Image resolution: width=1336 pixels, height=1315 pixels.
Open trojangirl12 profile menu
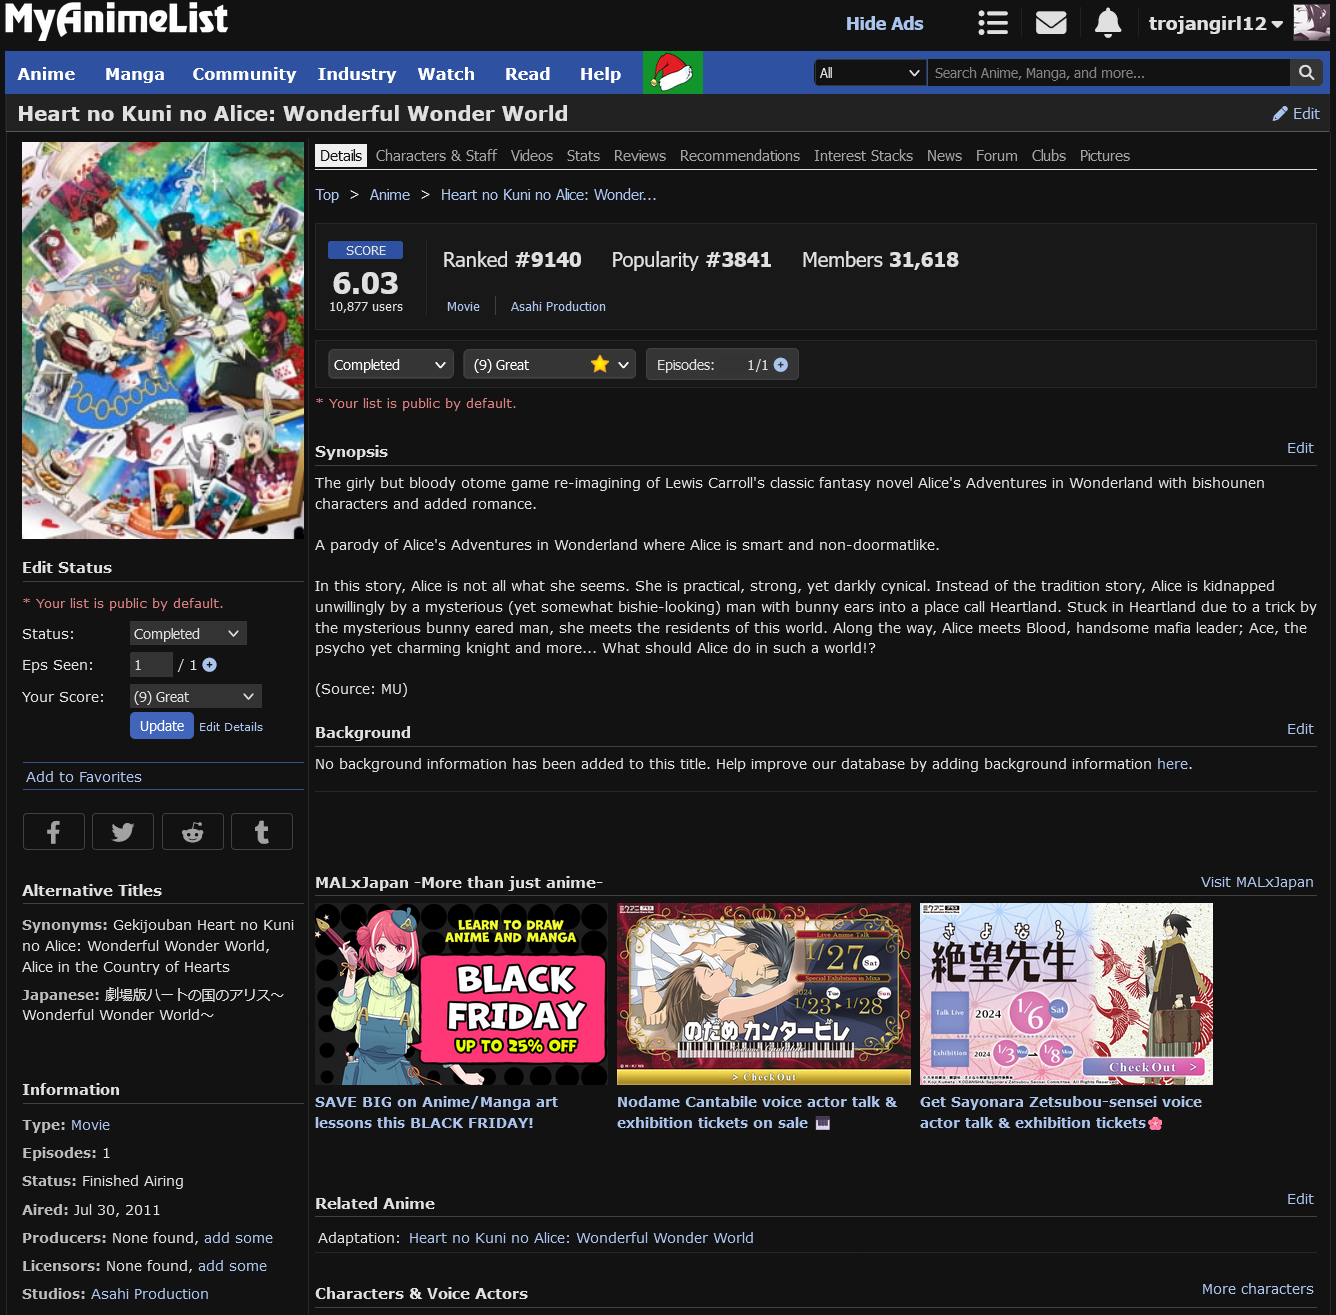(1215, 23)
